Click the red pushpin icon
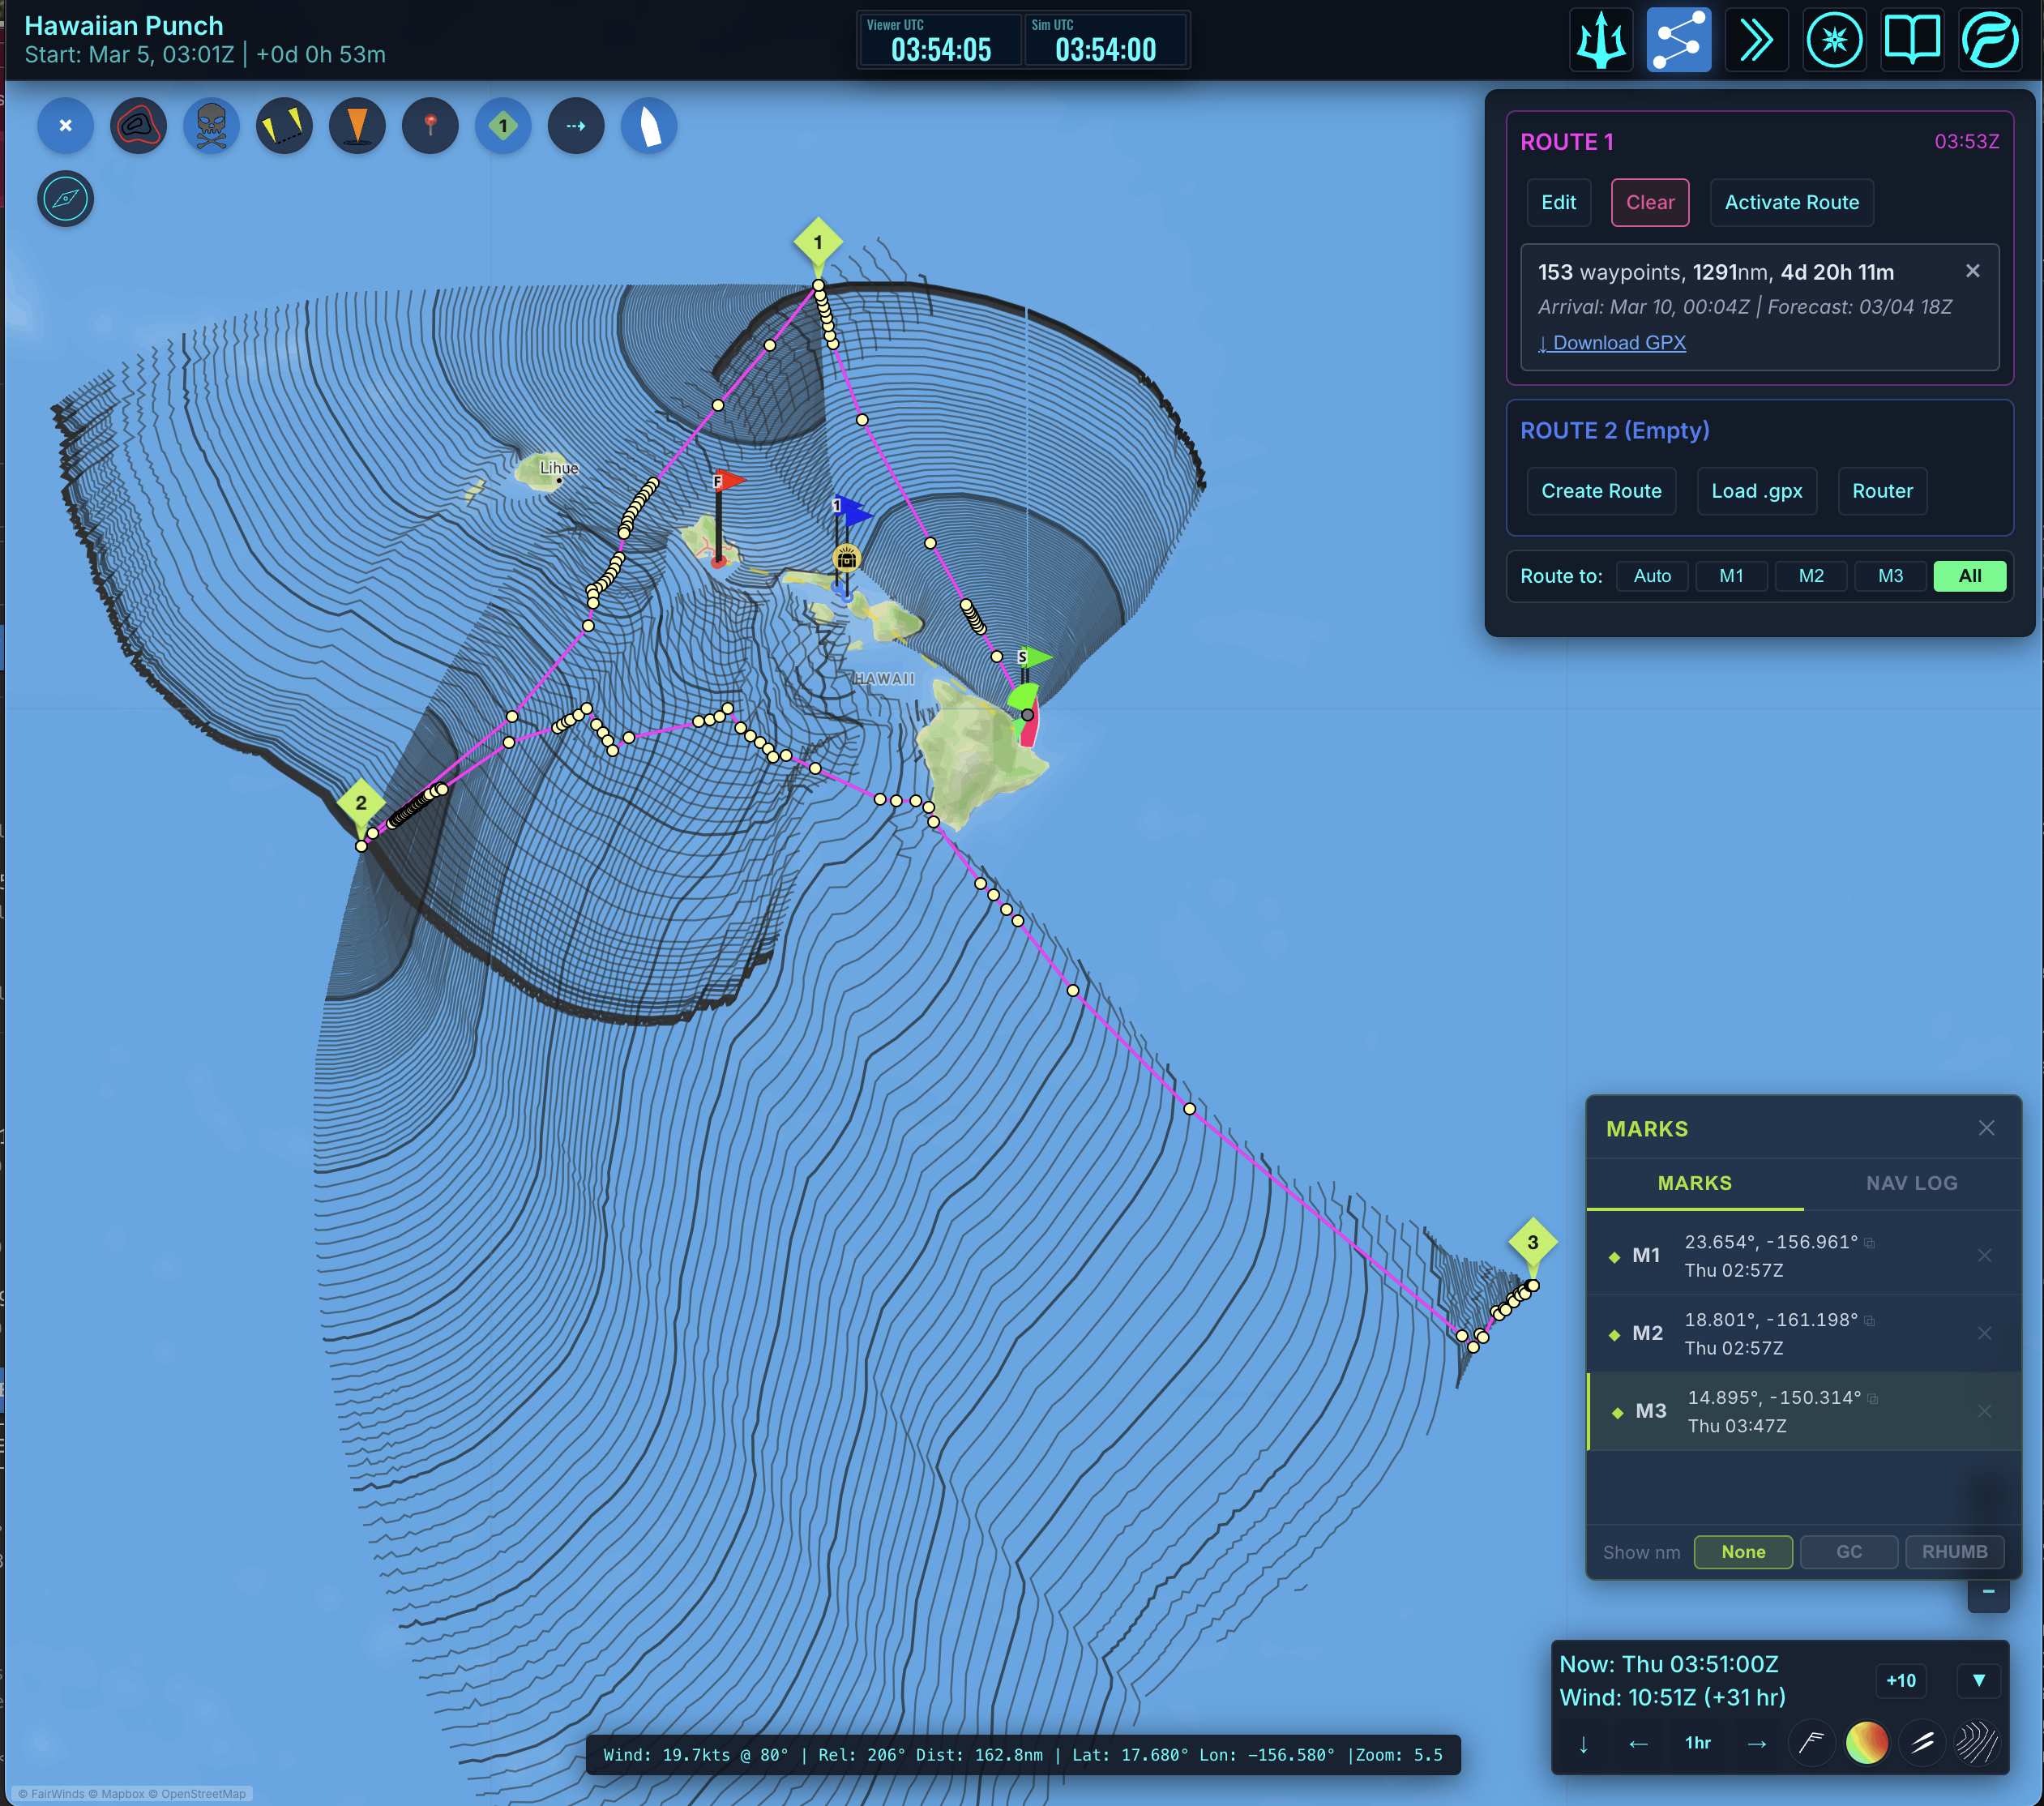The width and height of the screenshot is (2044, 1806). coord(430,126)
